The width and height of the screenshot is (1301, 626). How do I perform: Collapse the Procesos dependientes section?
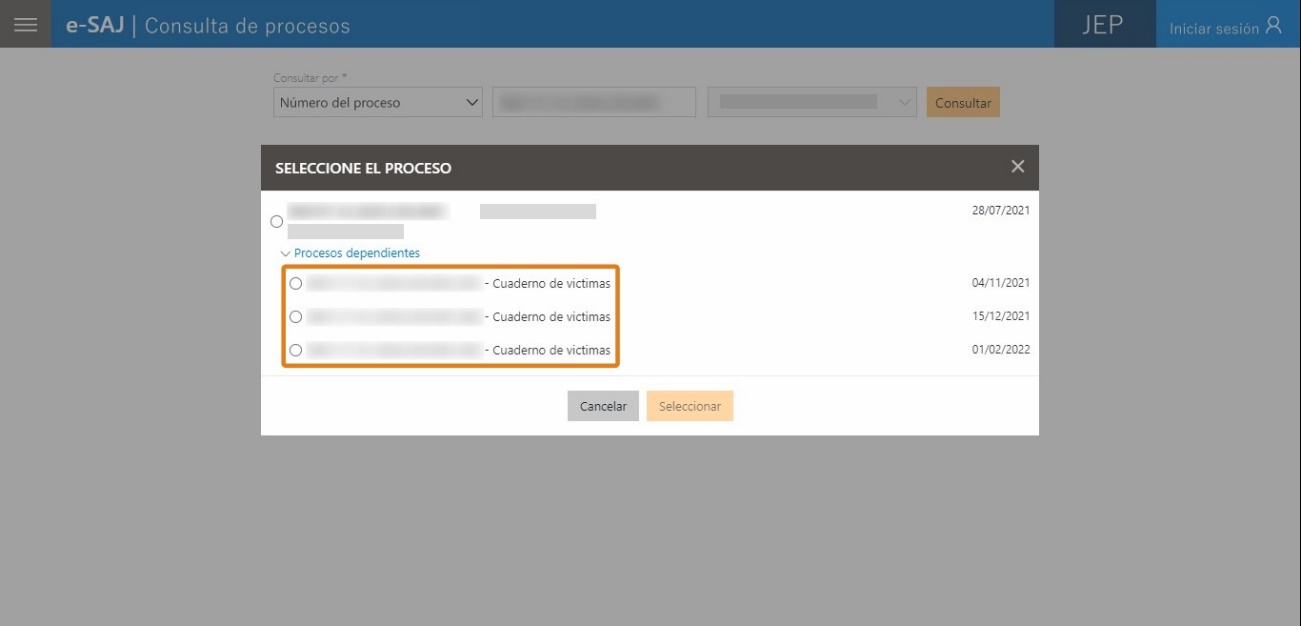[x=351, y=253]
